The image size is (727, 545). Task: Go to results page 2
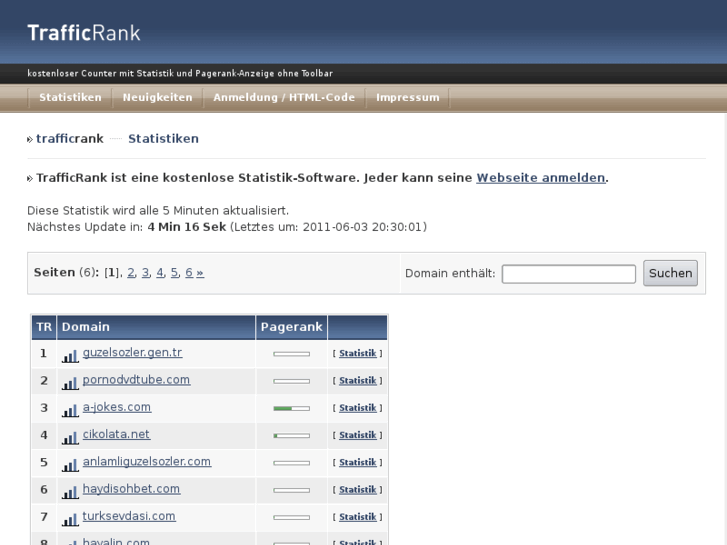(x=131, y=272)
